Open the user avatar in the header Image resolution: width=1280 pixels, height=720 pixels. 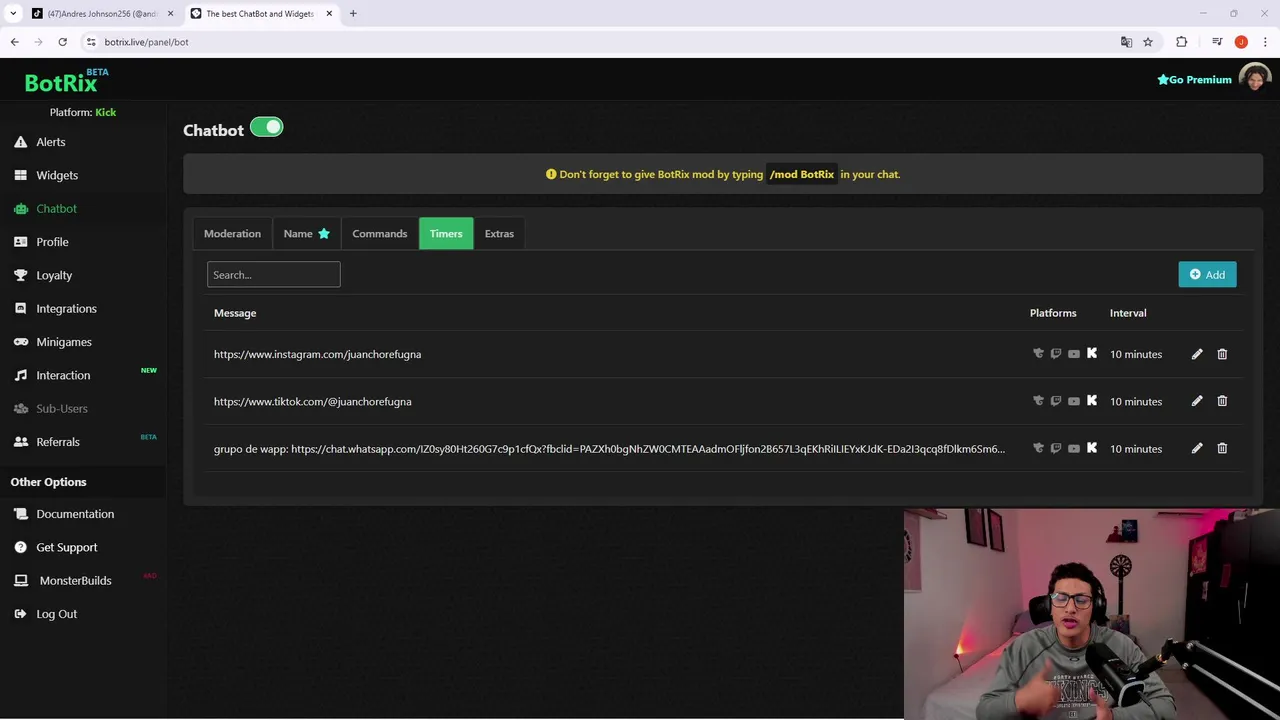click(1254, 79)
